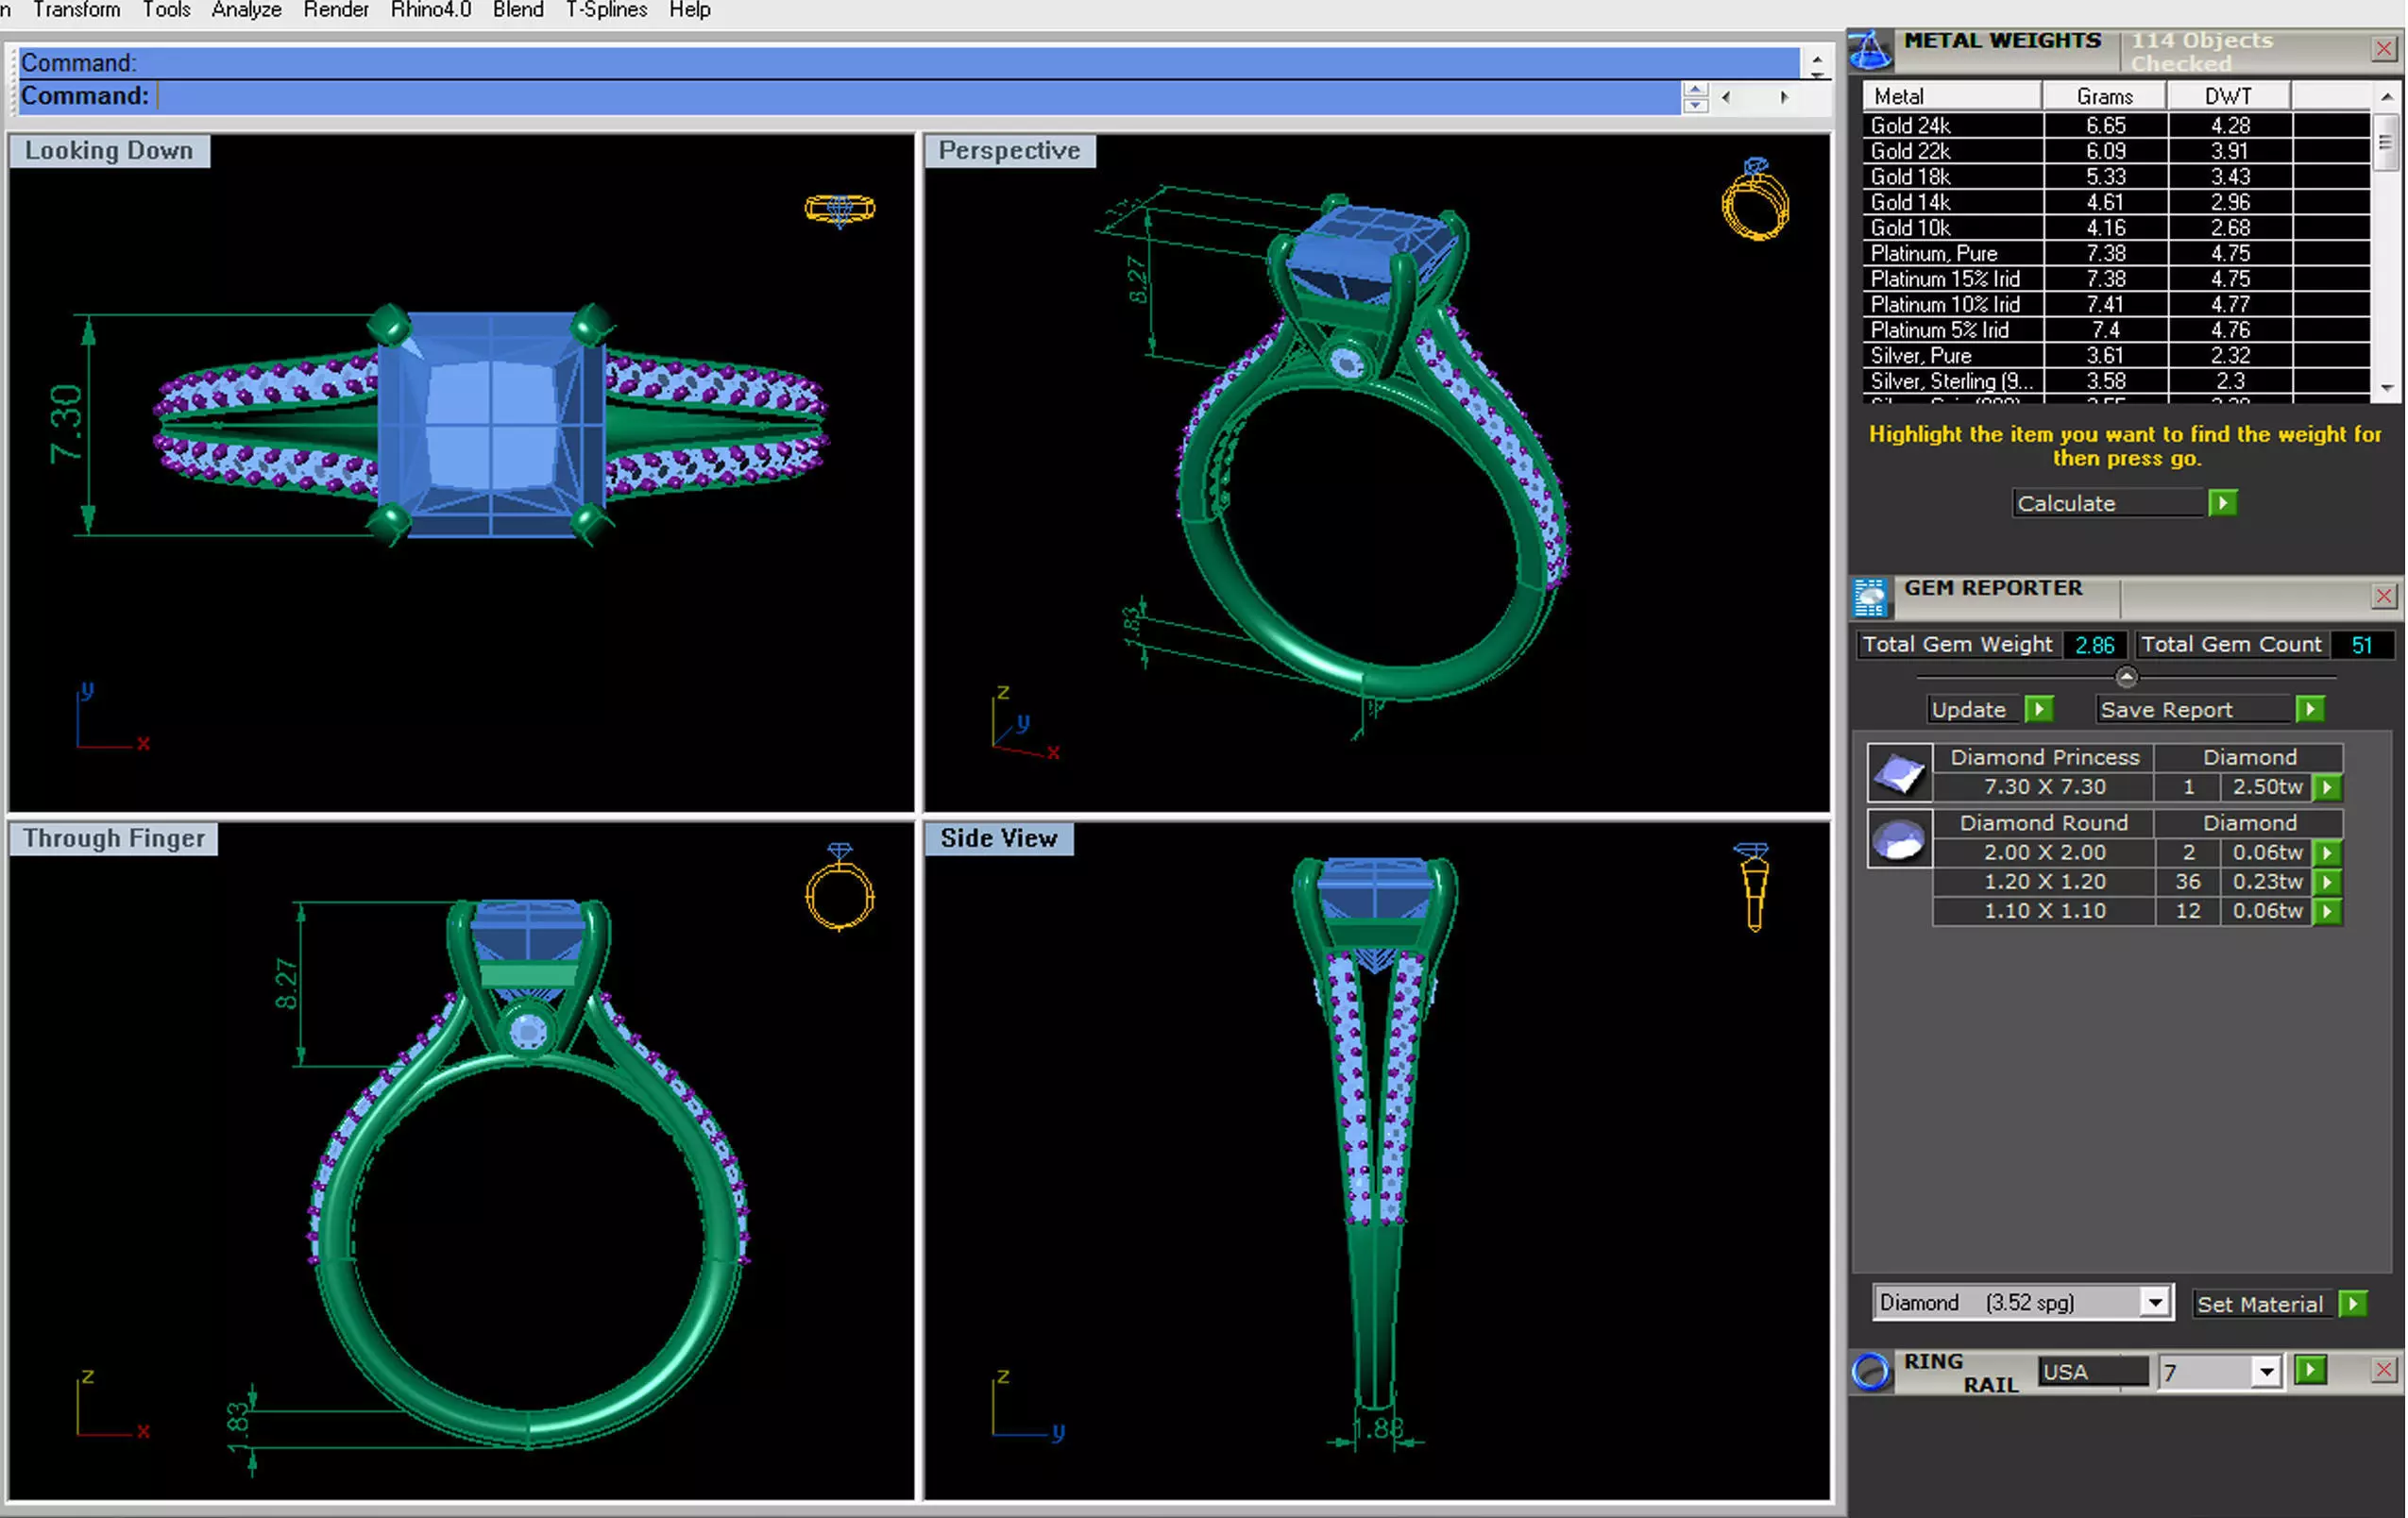Viewport: 2408px width, 1518px height.
Task: Click the ring view icon in Looking Down viewport
Action: [839, 209]
